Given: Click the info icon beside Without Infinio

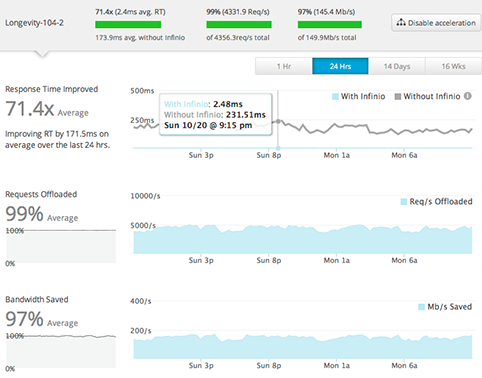Looking at the screenshot, I should (468, 96).
